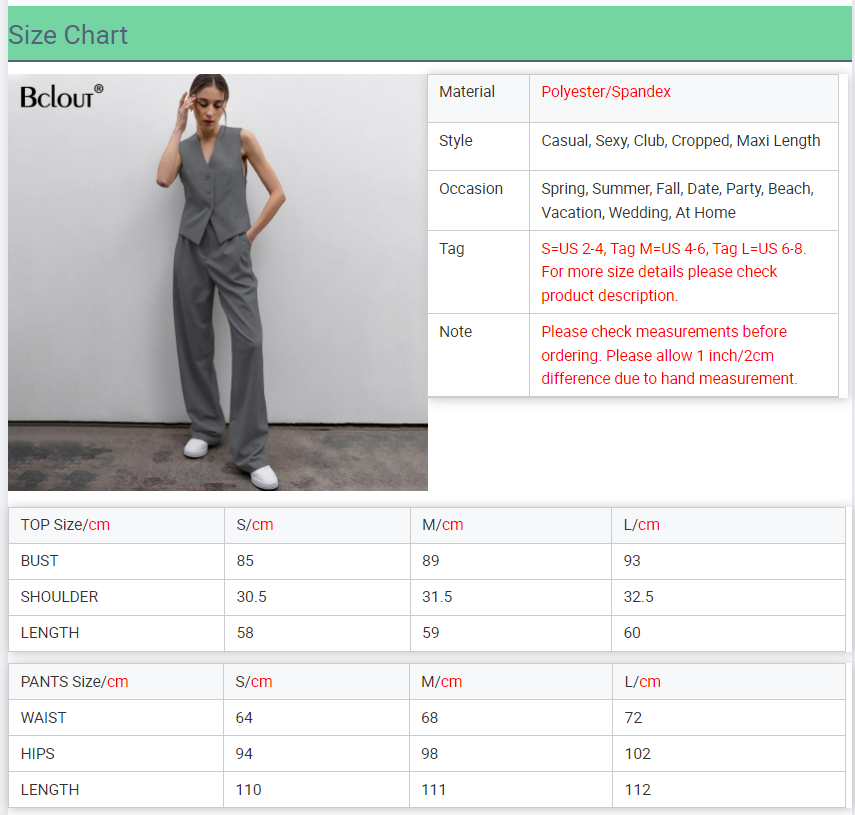The image size is (855, 815).
Task: Click the Polyester/Spandex material text
Action: pos(606,92)
